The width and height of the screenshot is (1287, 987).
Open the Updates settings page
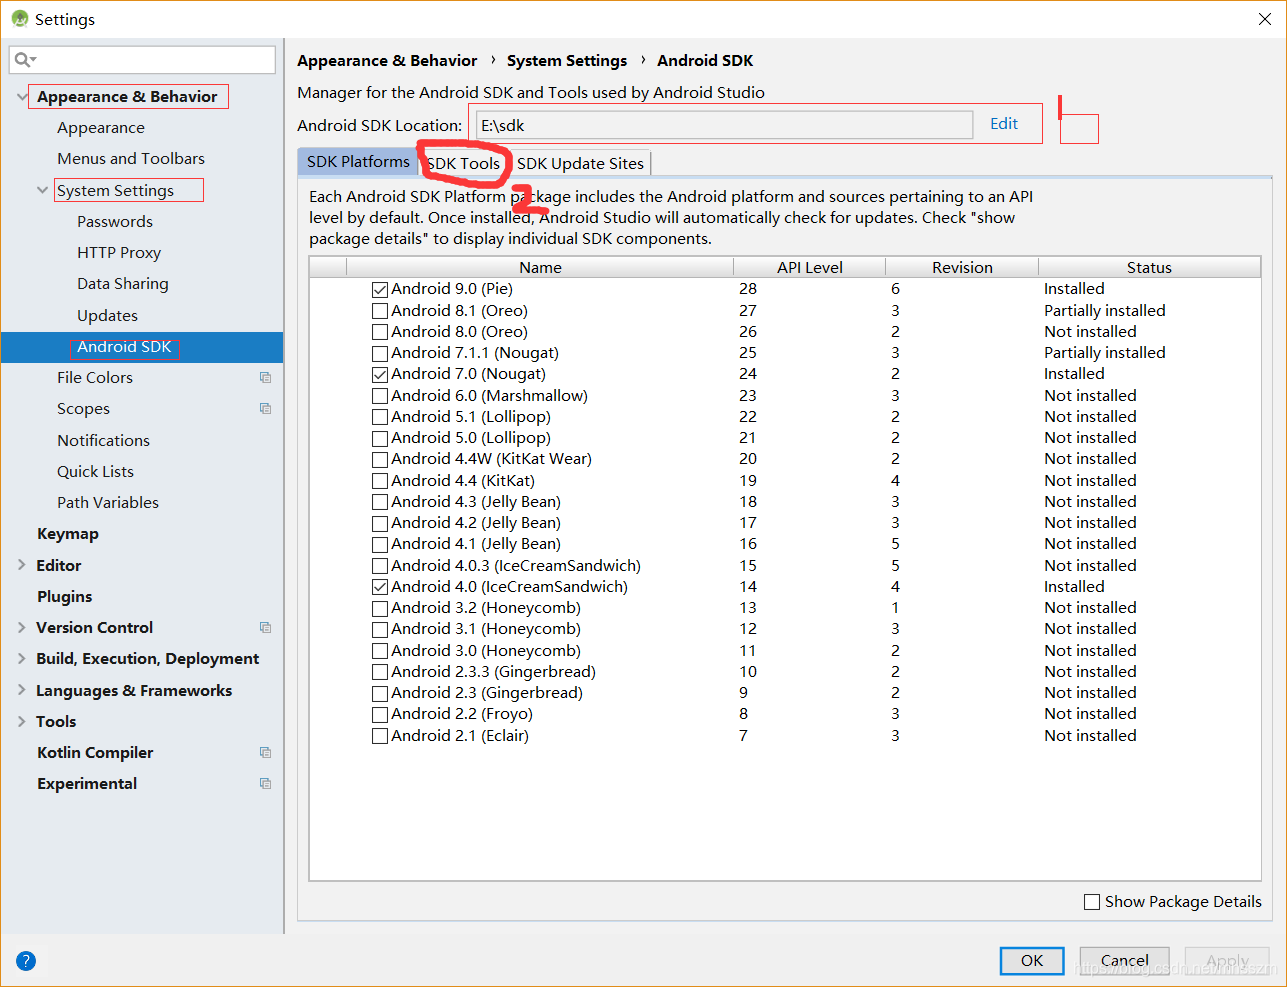[x=108, y=315]
